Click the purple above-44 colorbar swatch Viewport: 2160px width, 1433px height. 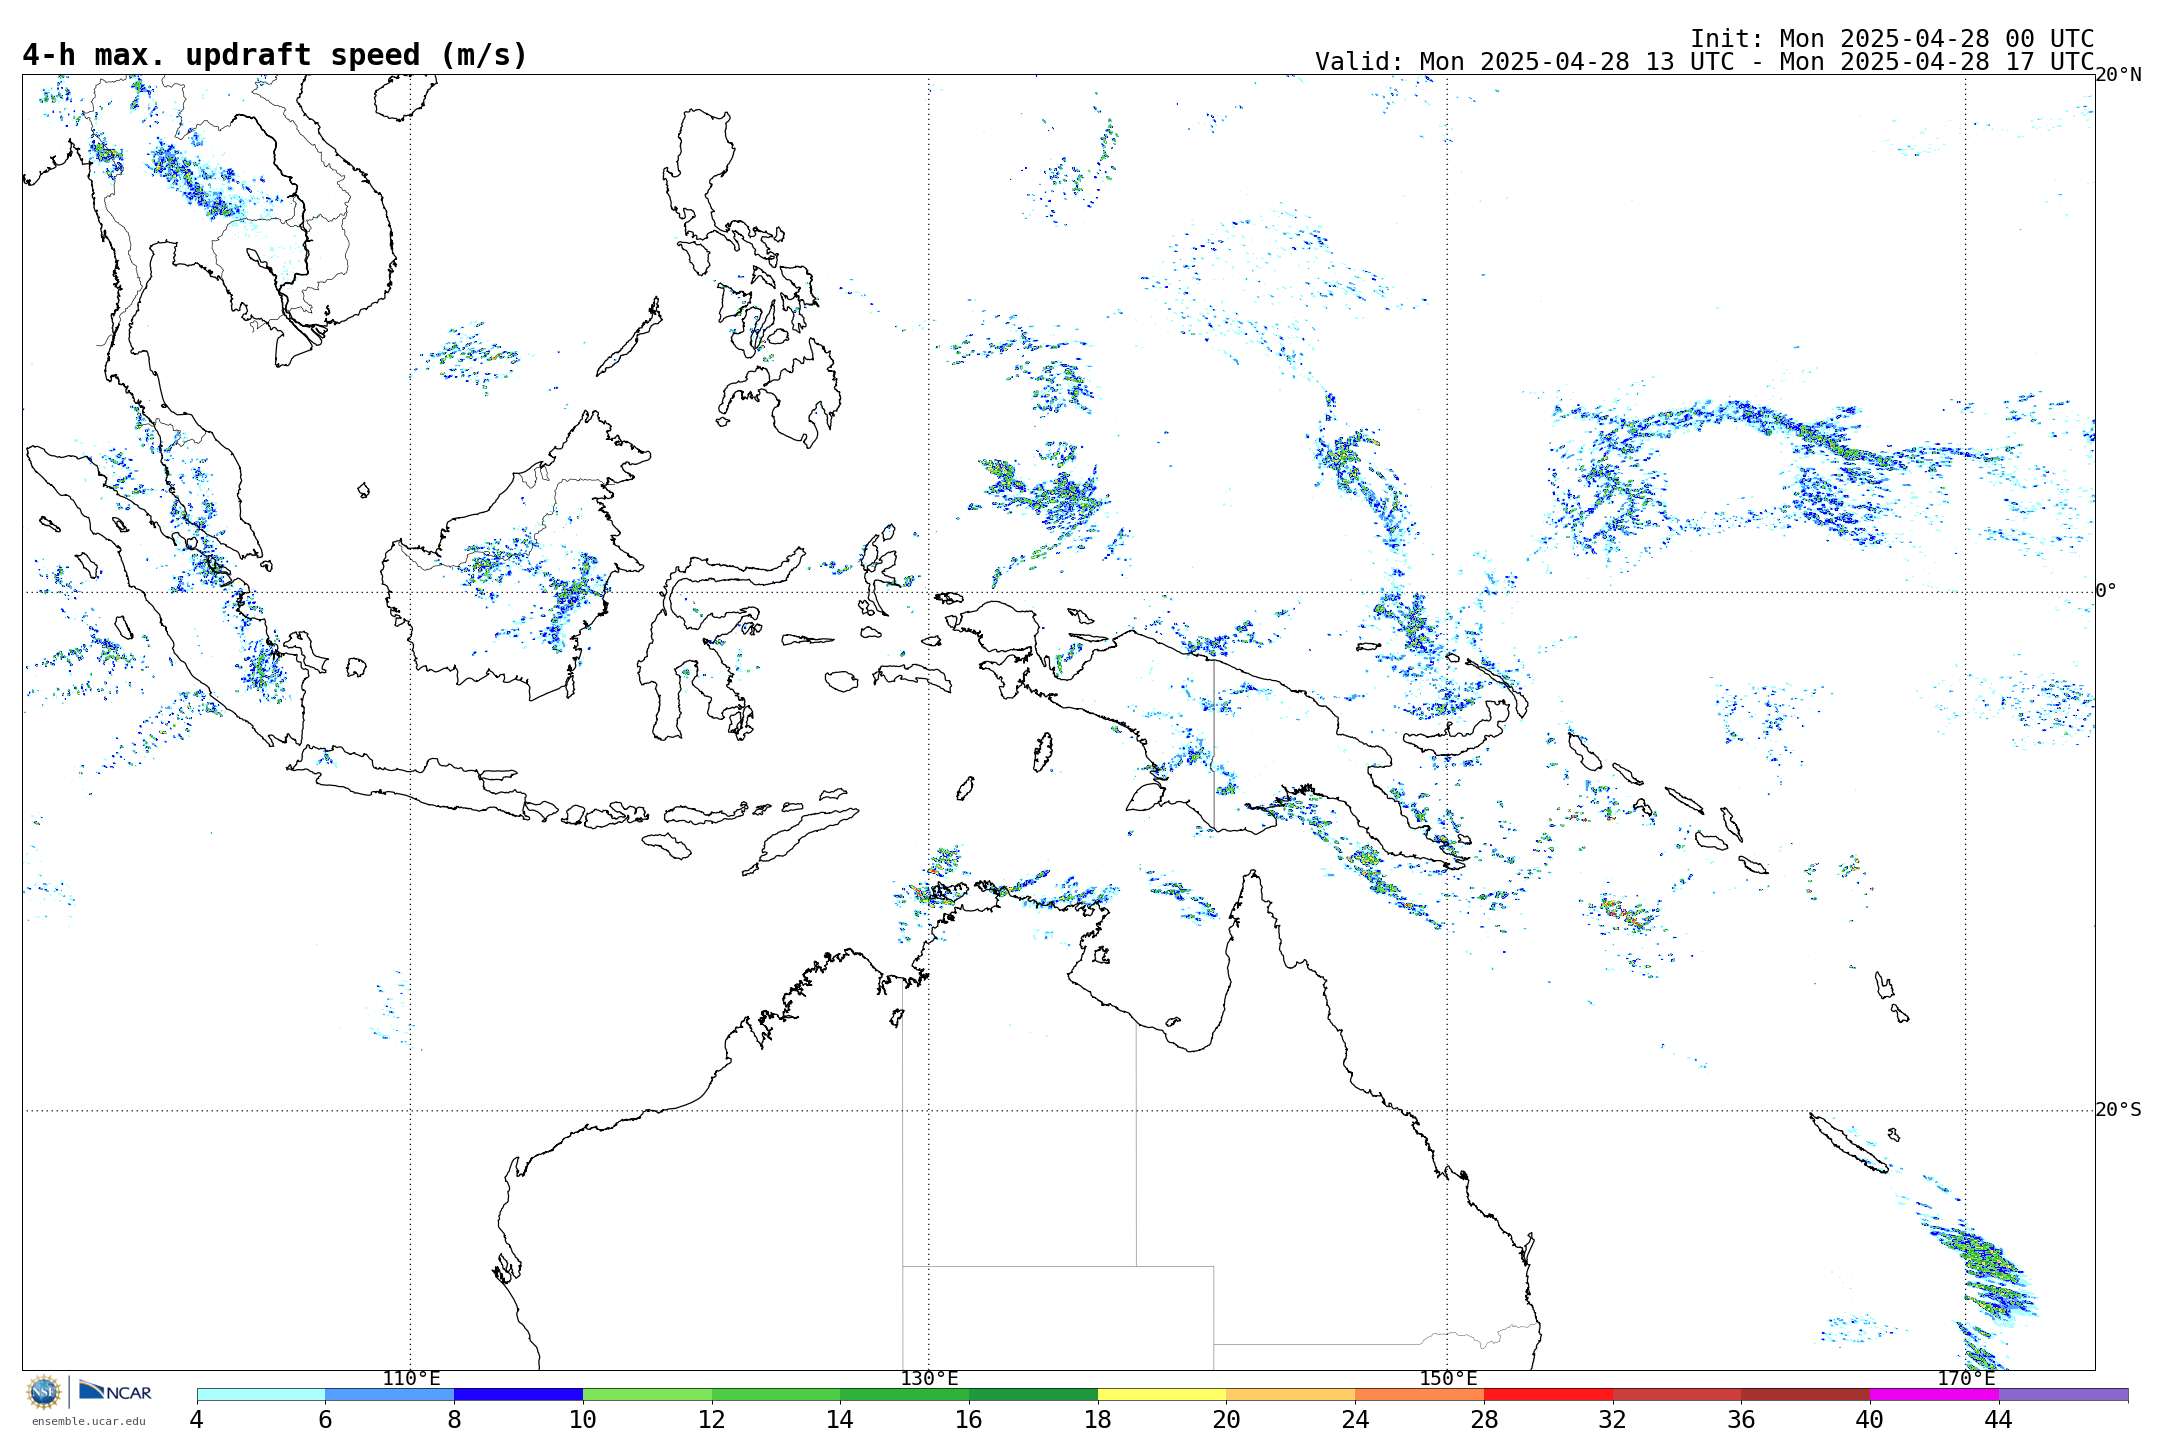click(2063, 1394)
